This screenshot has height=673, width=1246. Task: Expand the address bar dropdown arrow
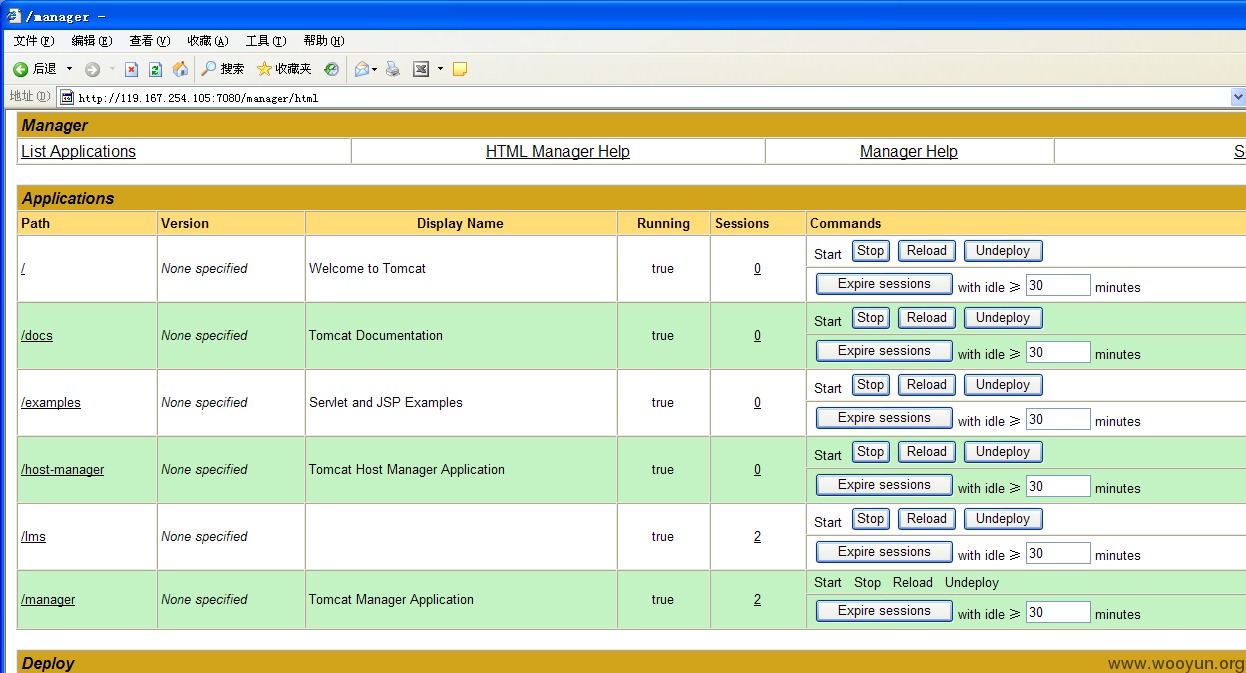click(1238, 97)
